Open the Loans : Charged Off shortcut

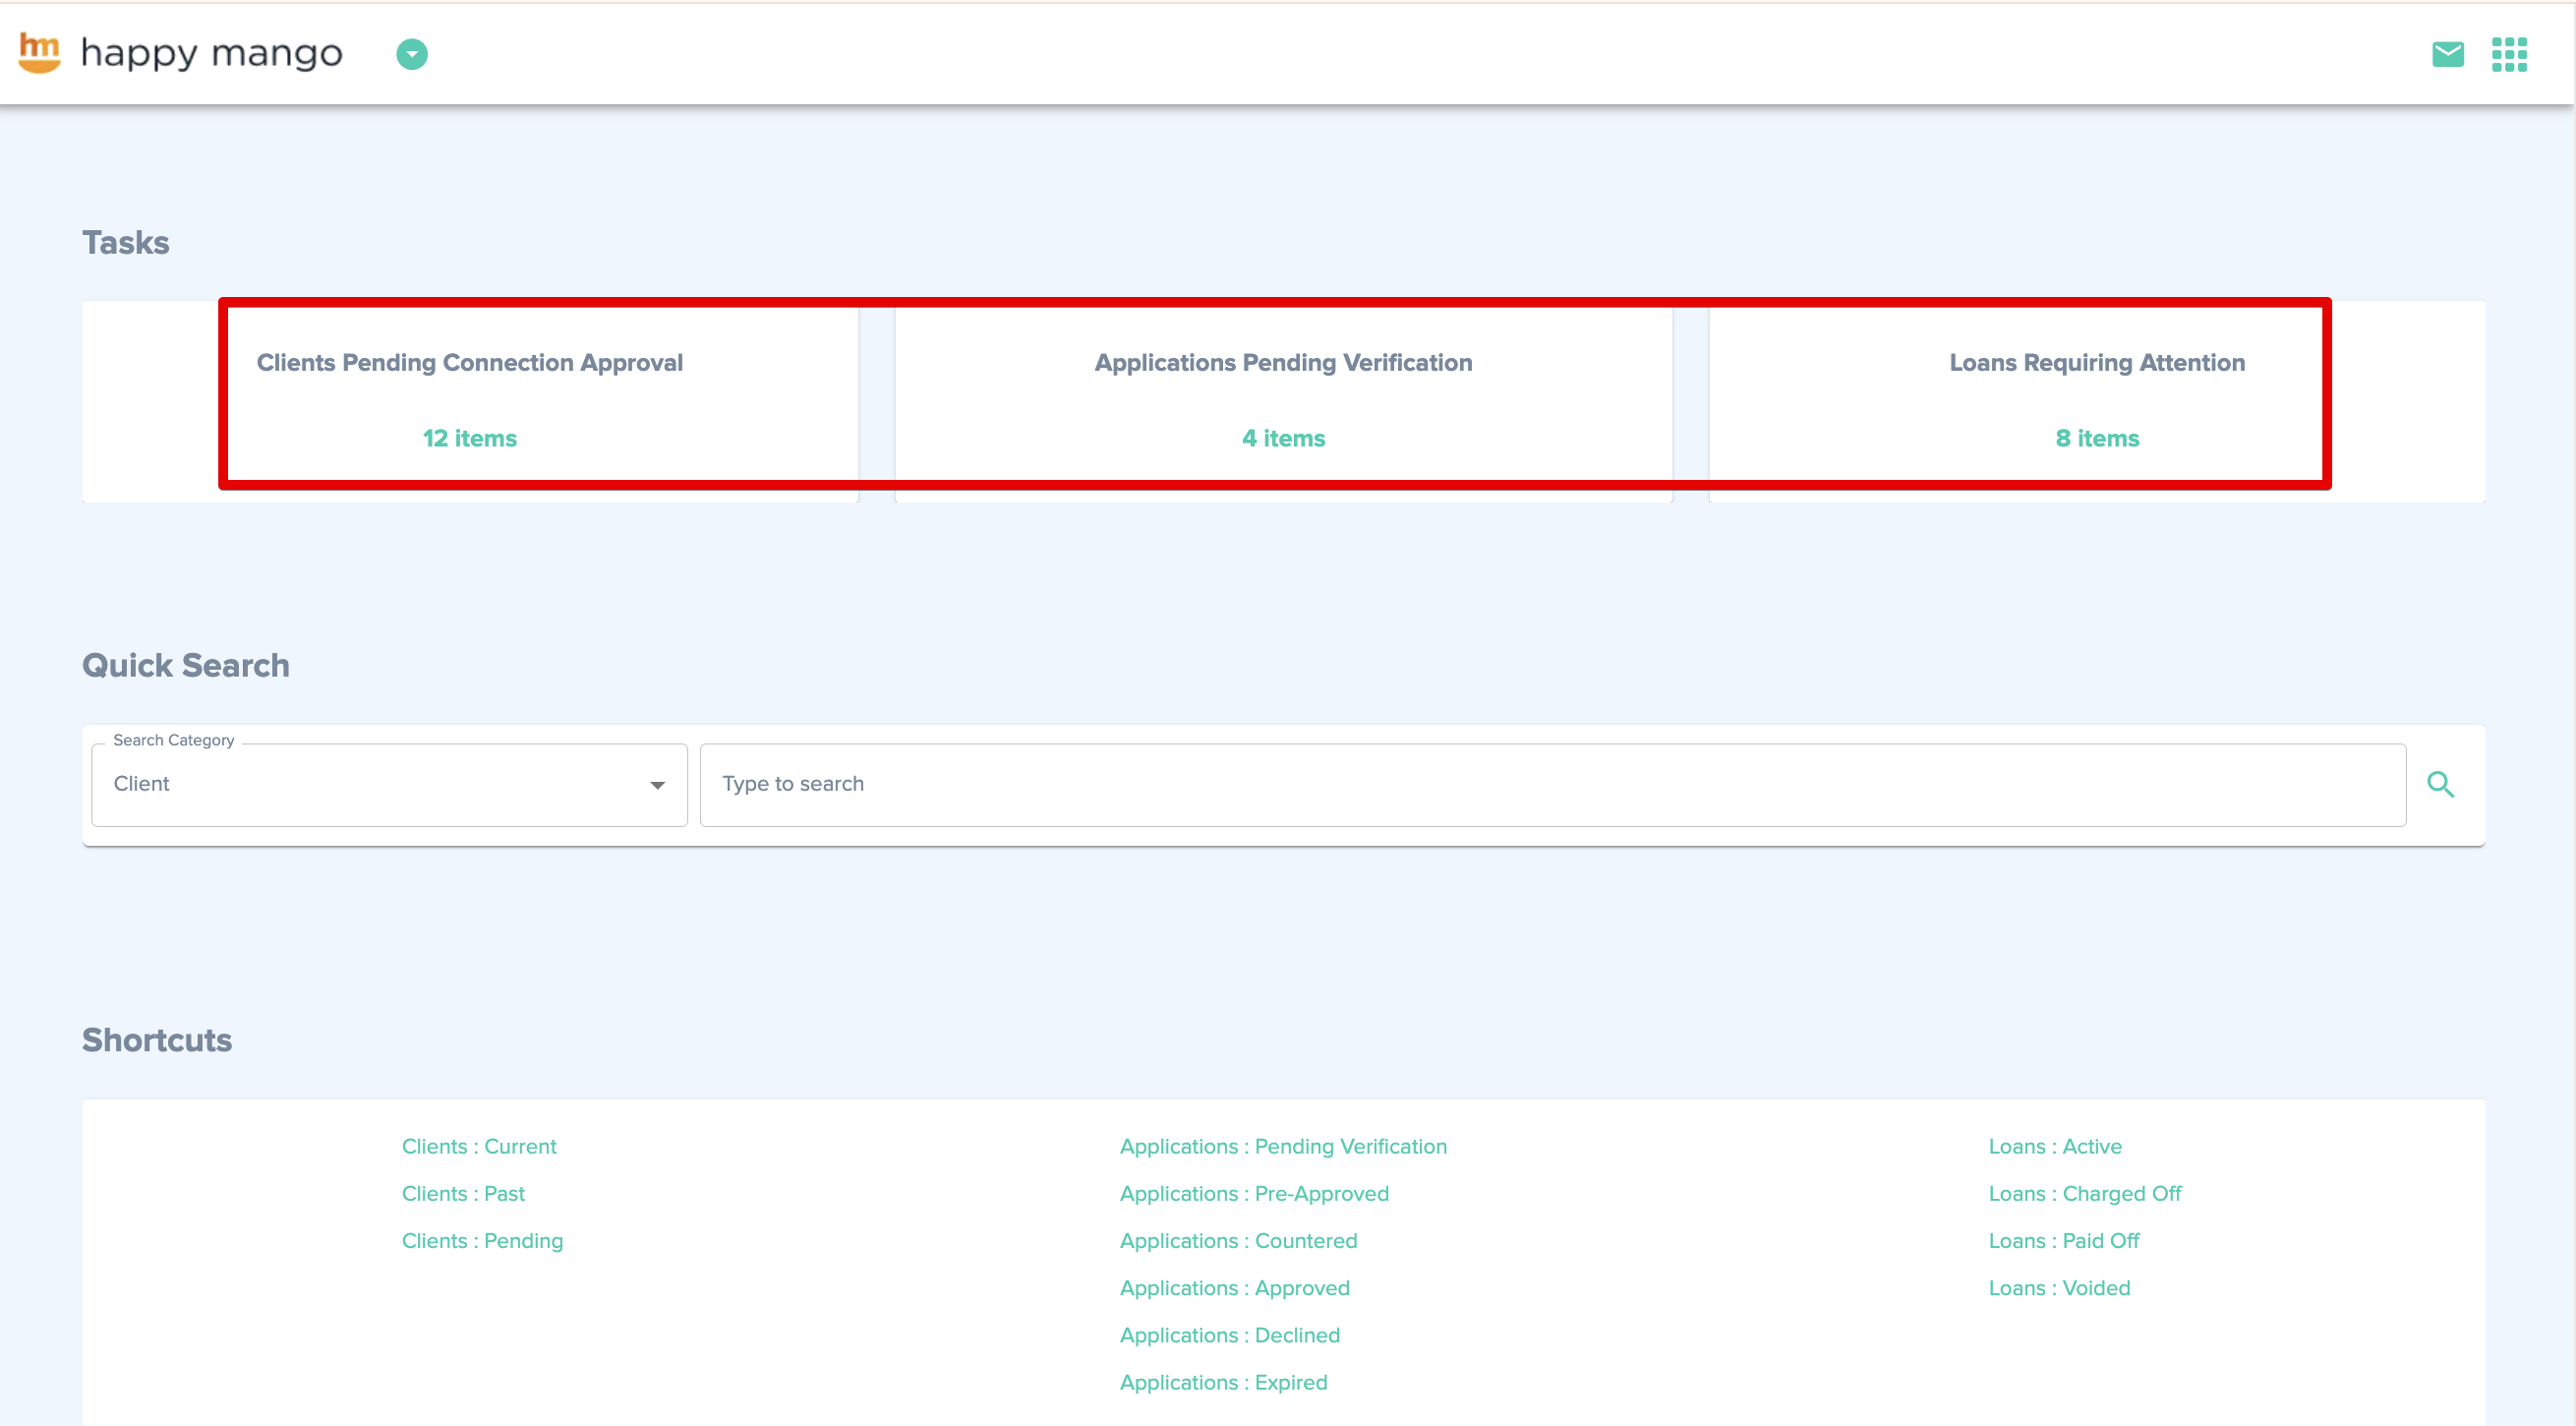coord(2085,1193)
